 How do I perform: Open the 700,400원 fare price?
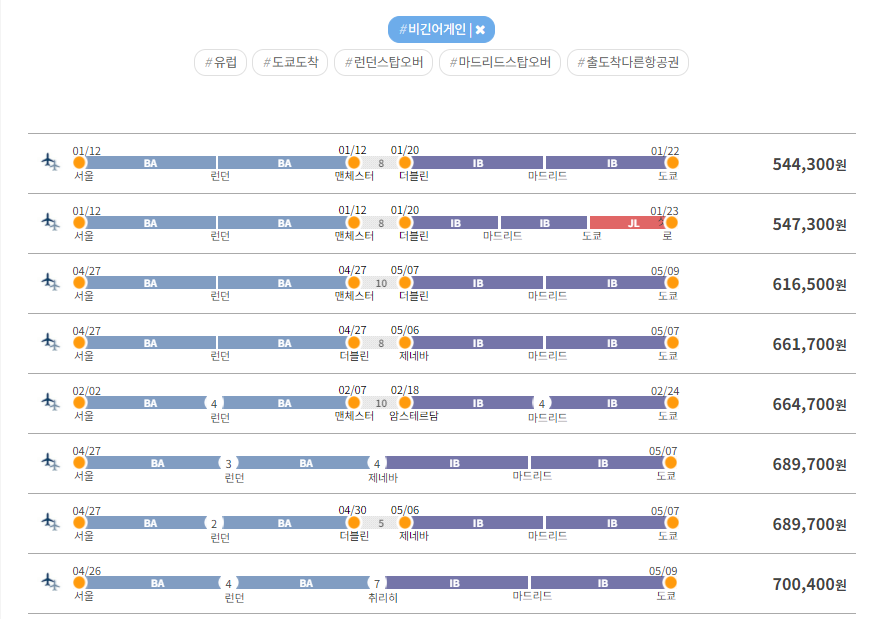(x=809, y=585)
